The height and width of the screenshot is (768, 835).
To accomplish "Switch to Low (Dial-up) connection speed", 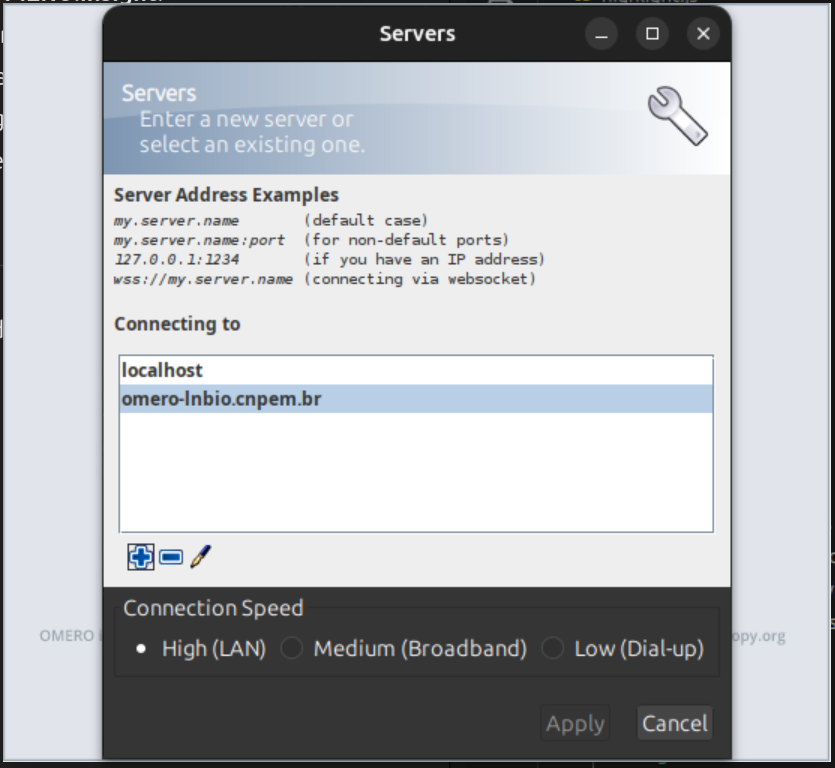I will pyautogui.click(x=551, y=648).
